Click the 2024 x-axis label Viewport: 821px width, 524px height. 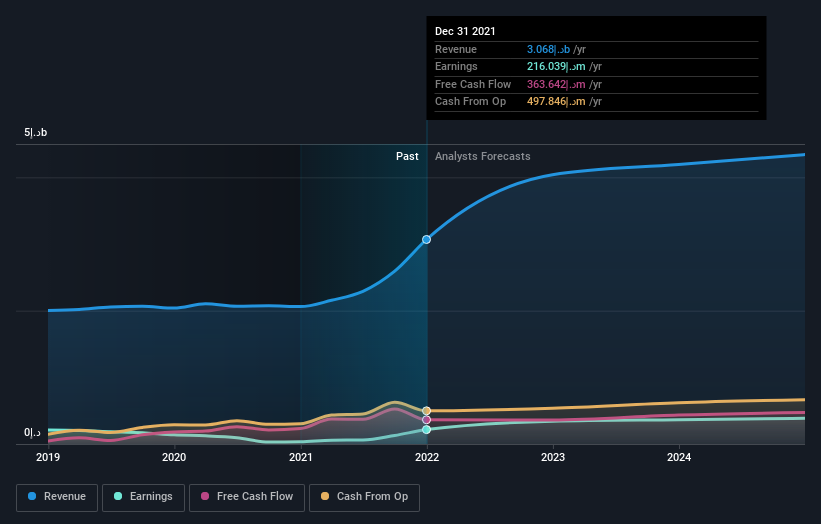[x=679, y=457]
